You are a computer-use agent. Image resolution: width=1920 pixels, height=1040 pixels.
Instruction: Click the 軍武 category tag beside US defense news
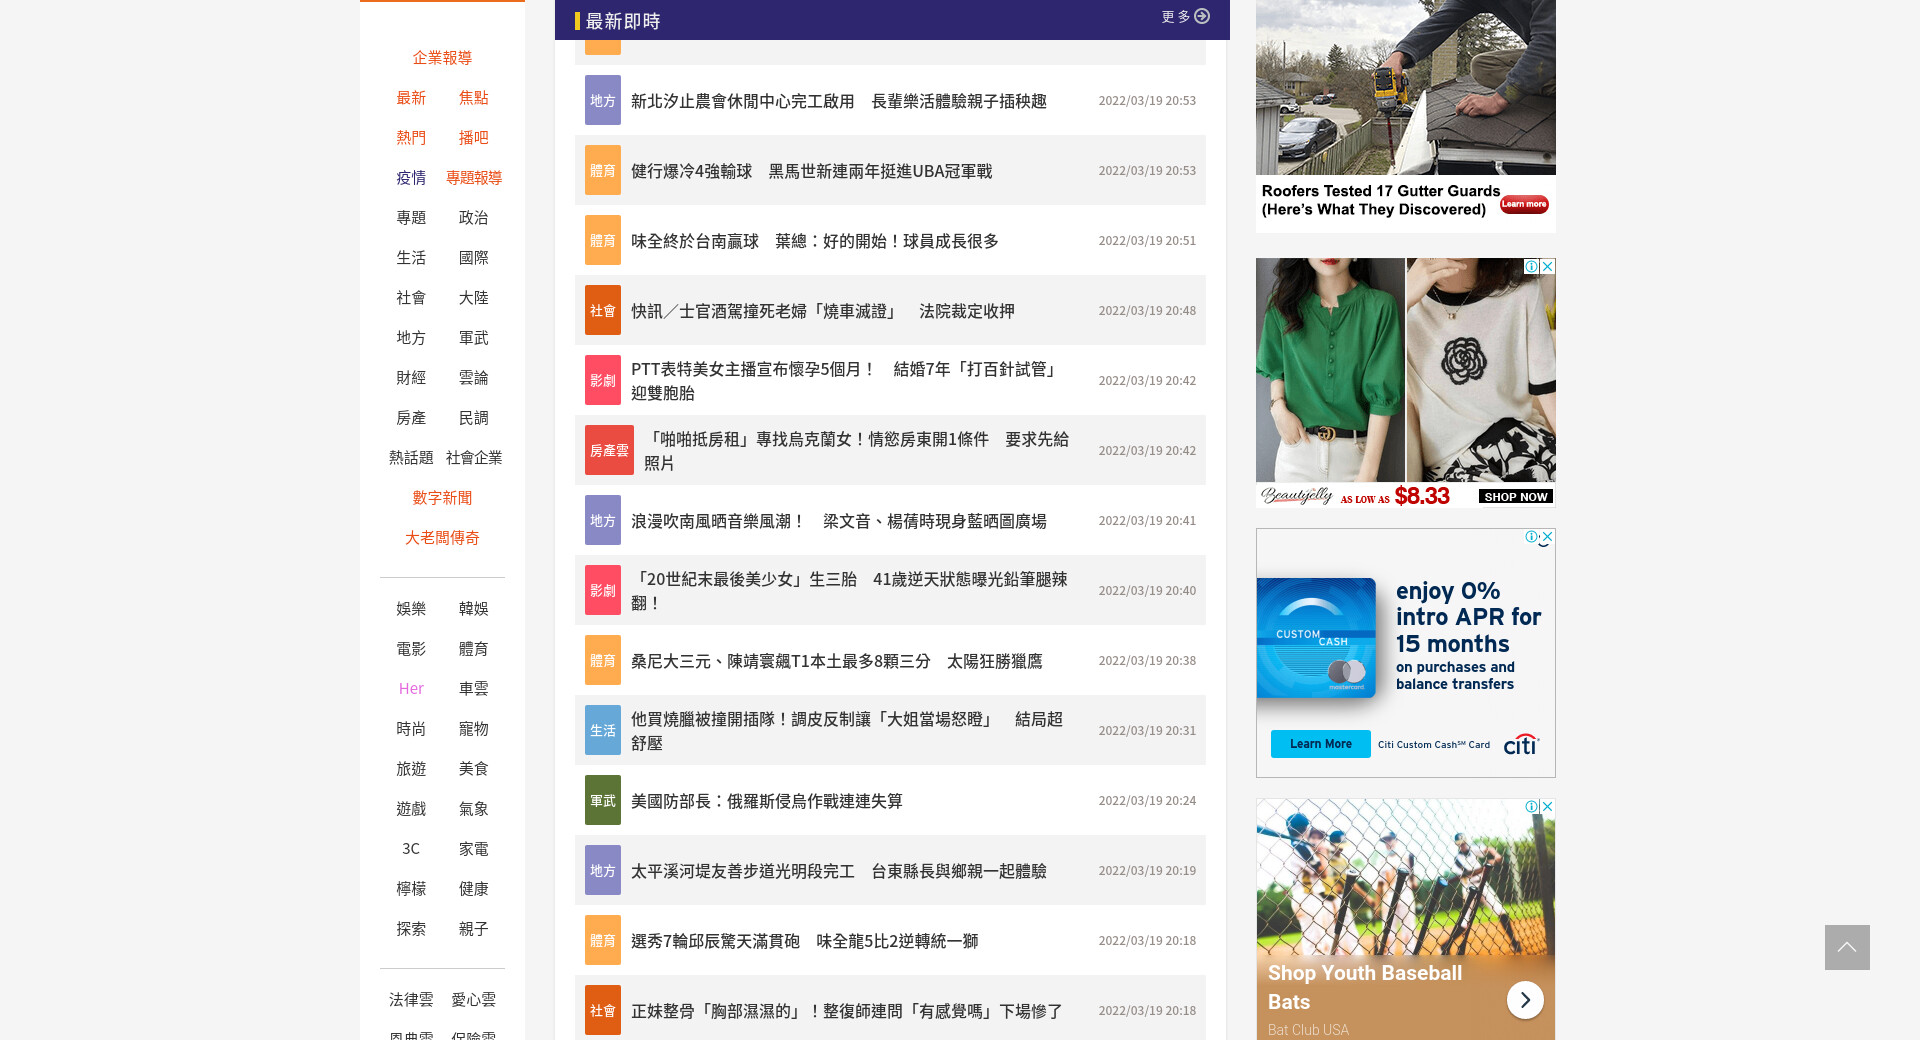(602, 801)
